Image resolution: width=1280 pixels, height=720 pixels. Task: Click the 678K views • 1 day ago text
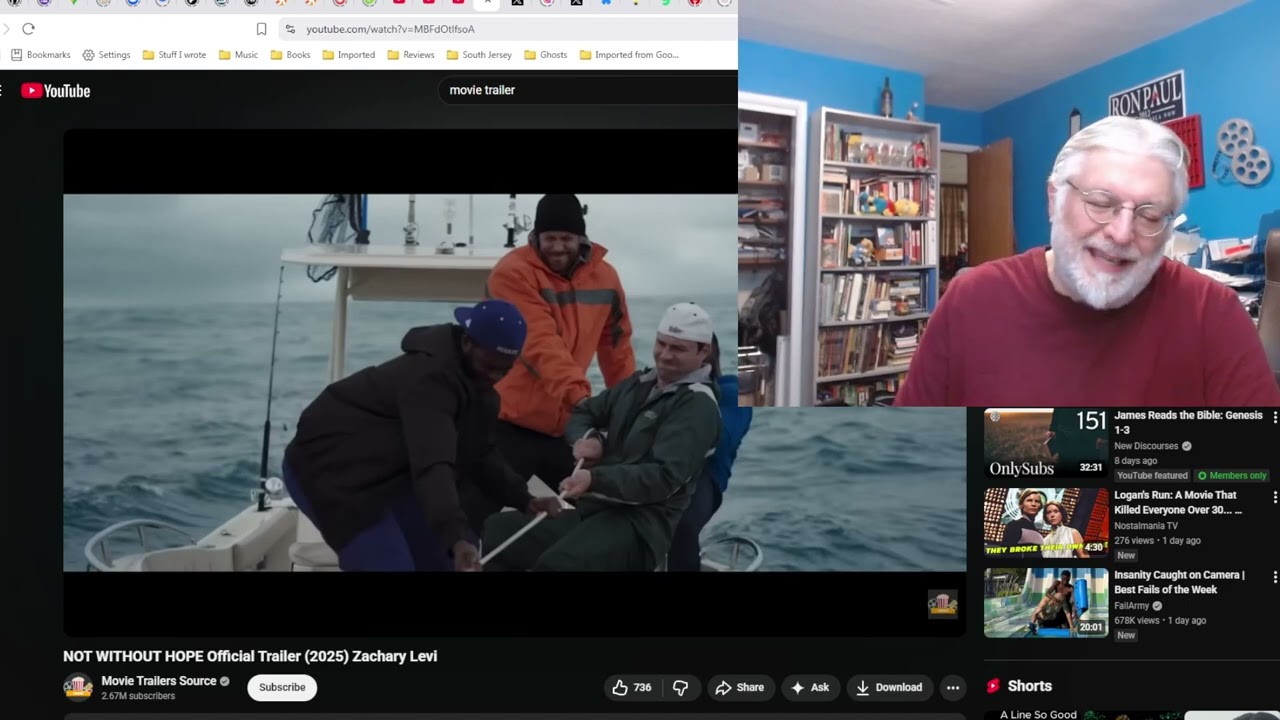point(1160,621)
